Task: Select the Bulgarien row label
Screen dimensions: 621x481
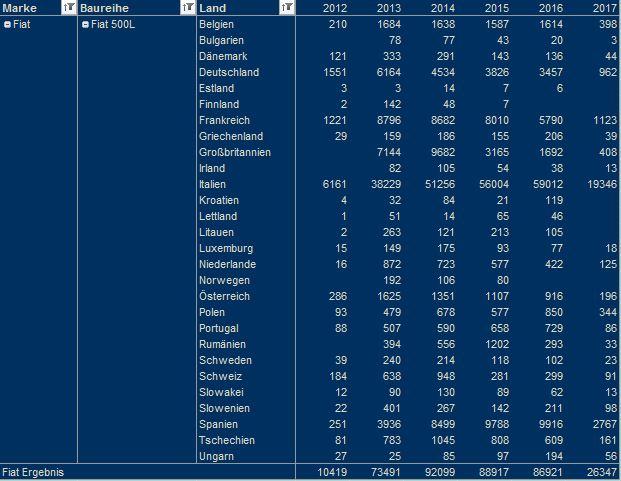Action: point(221,40)
